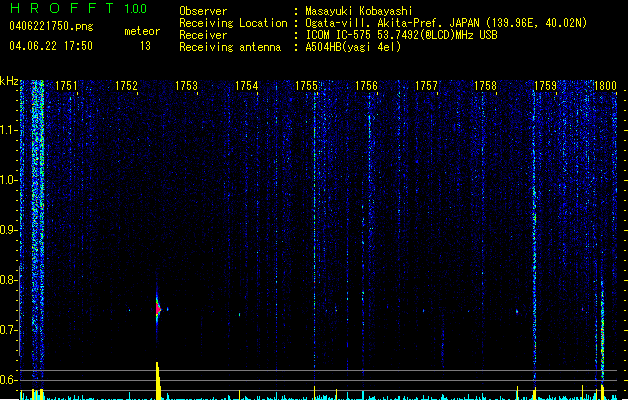Click the 0.9 frequency axis label
Screen dimensions: 629x400
click(x=9, y=230)
